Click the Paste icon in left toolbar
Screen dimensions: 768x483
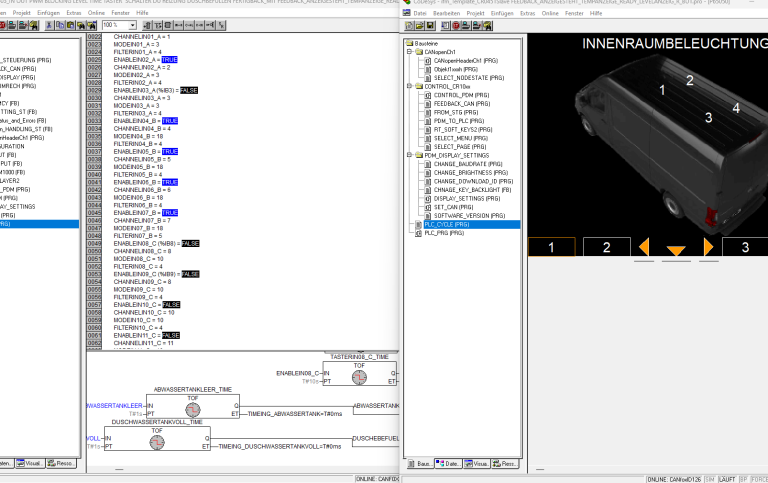point(71,25)
